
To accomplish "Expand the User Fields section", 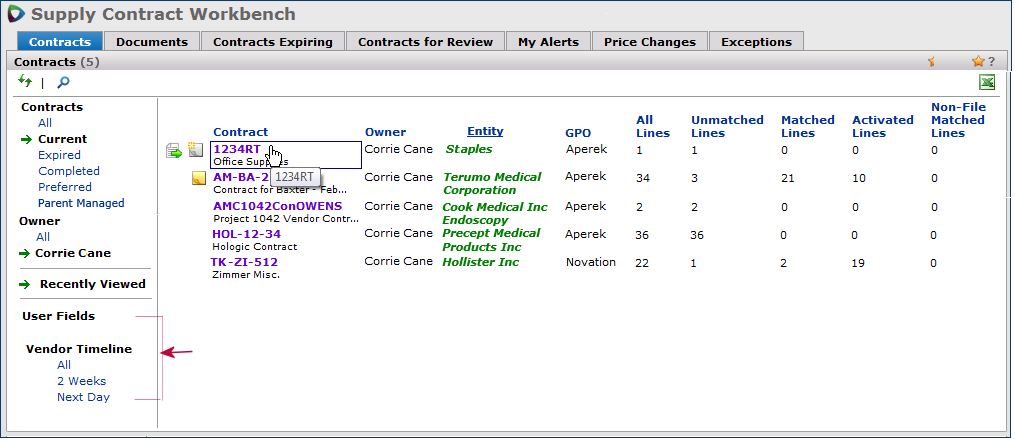I will click(x=58, y=316).
